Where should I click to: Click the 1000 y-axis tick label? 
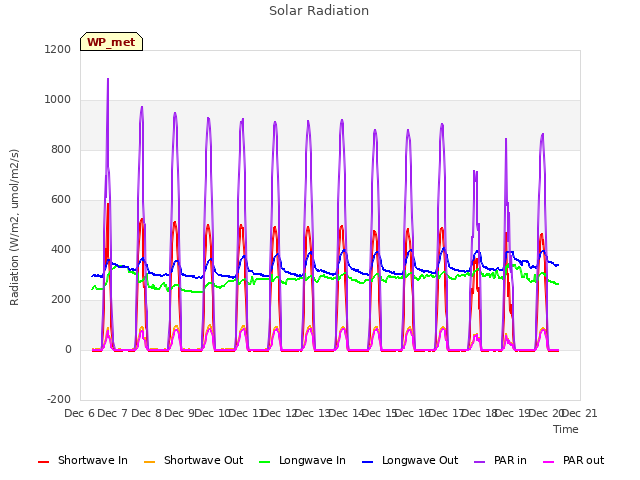click(58, 100)
